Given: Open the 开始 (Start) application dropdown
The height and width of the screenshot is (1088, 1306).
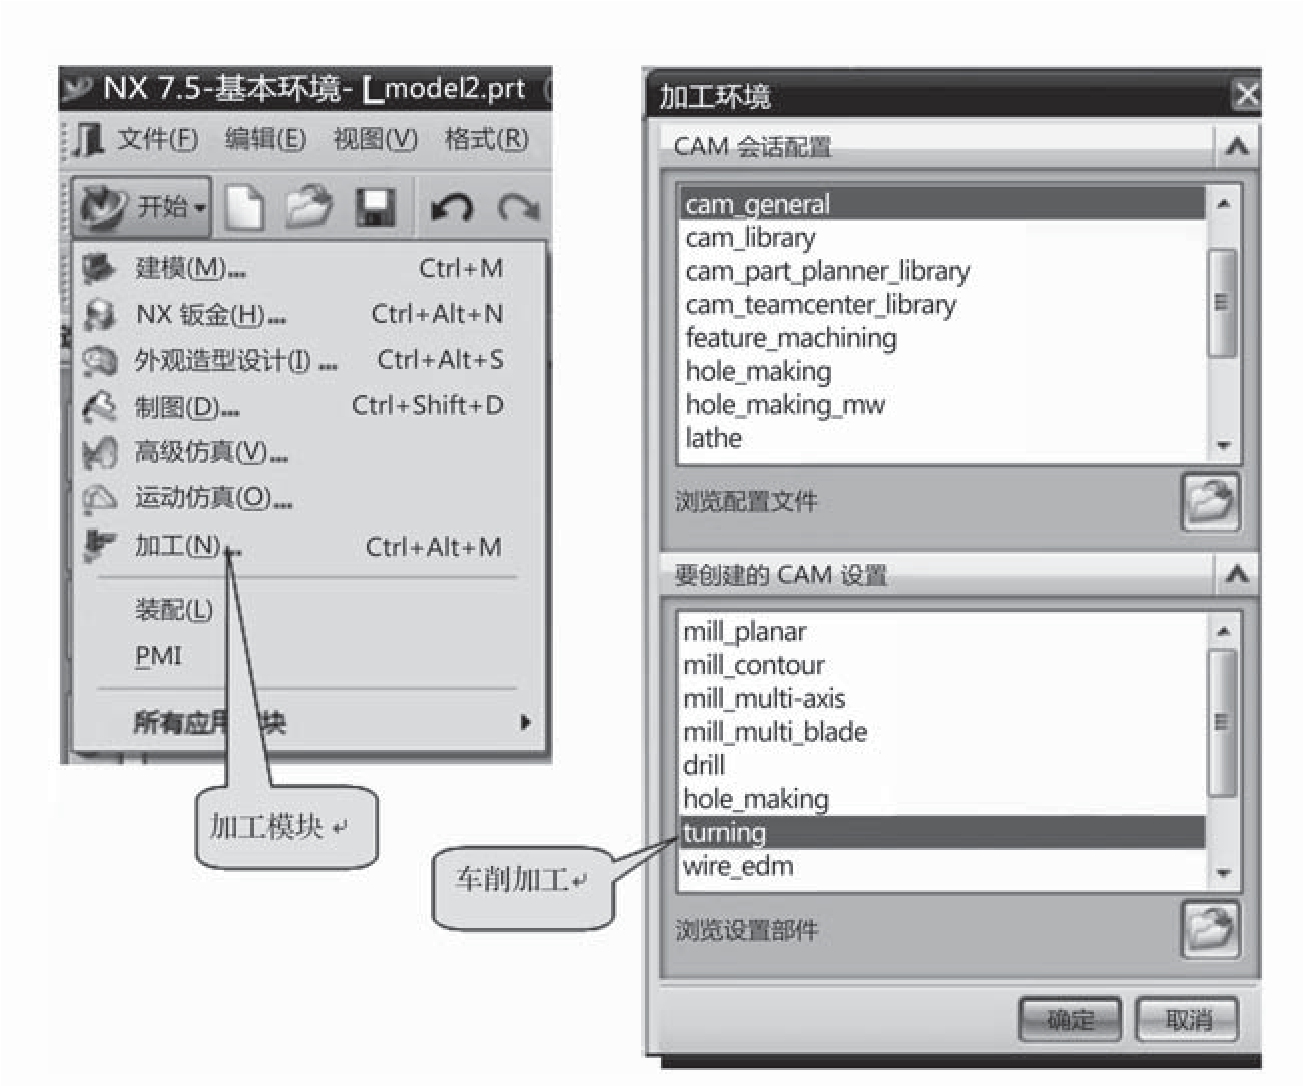Looking at the screenshot, I should click(141, 207).
